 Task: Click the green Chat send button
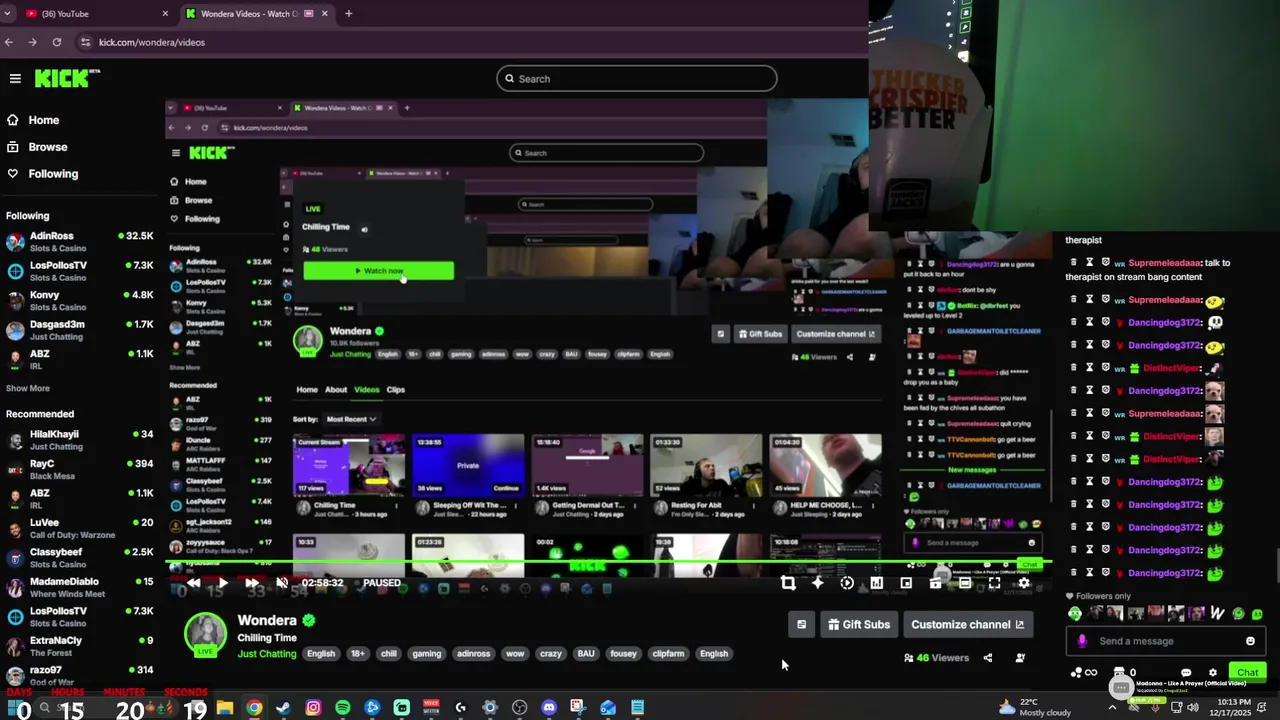pos(1247,673)
